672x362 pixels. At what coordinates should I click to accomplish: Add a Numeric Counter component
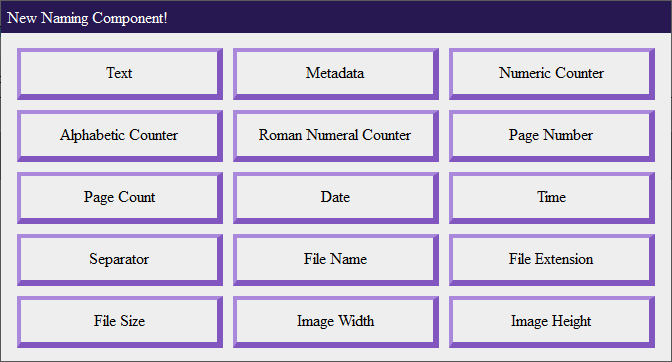pos(552,74)
